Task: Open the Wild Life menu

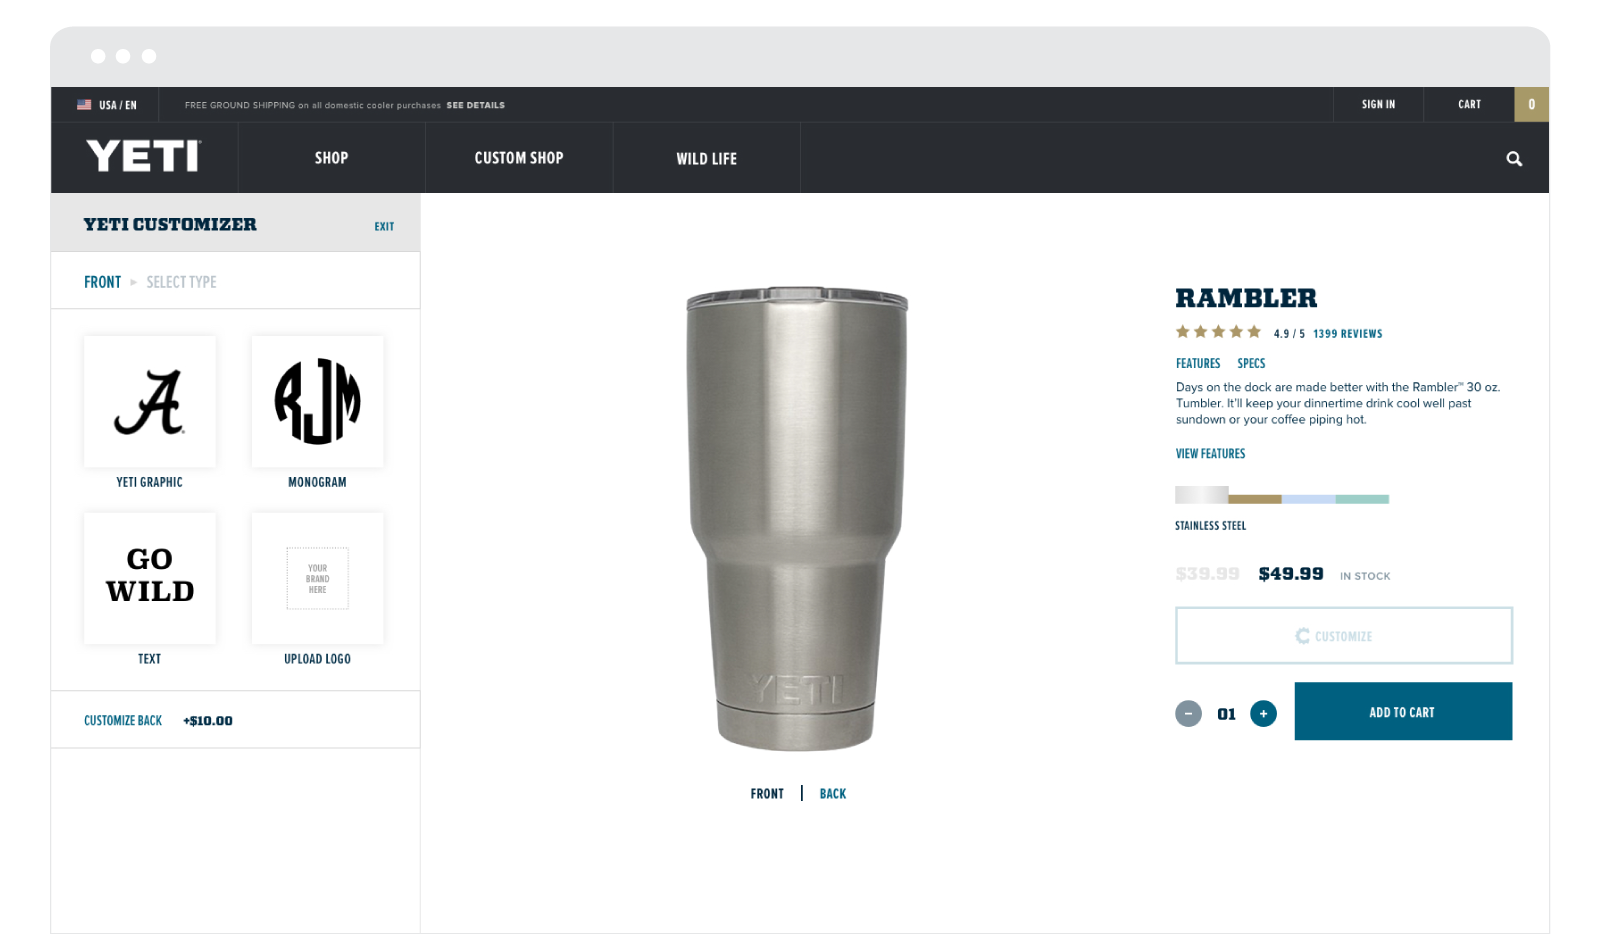Action: coord(706,158)
